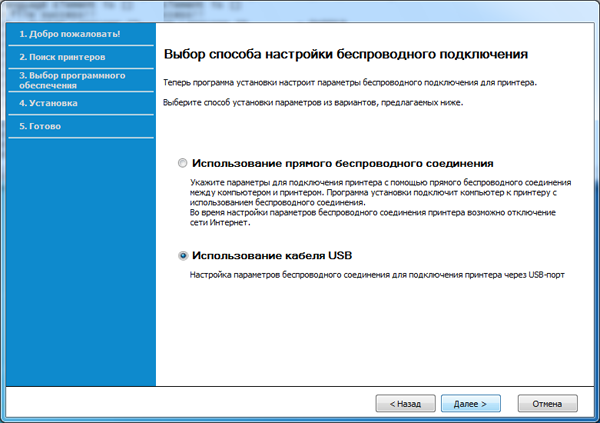The height and width of the screenshot is (423, 600).
Task: Select step '2. Поиск принтеров' in sidebar
Action: [62, 57]
